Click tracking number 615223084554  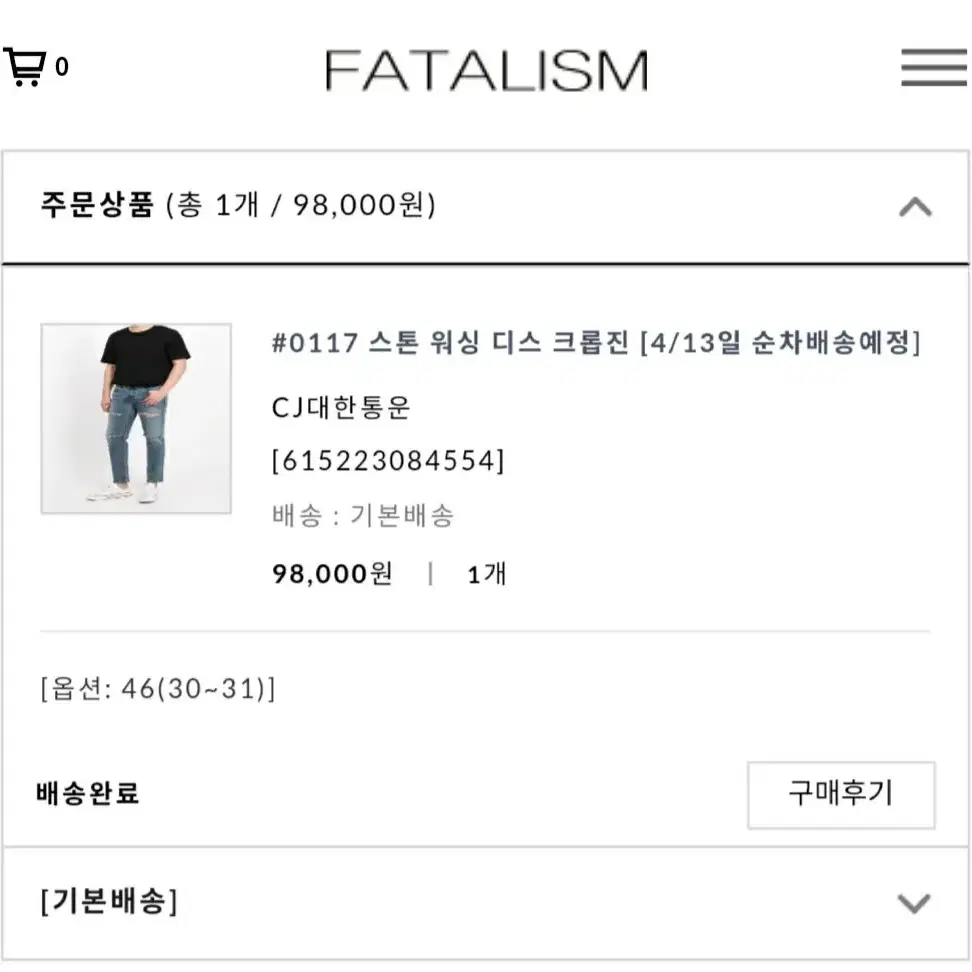388,461
